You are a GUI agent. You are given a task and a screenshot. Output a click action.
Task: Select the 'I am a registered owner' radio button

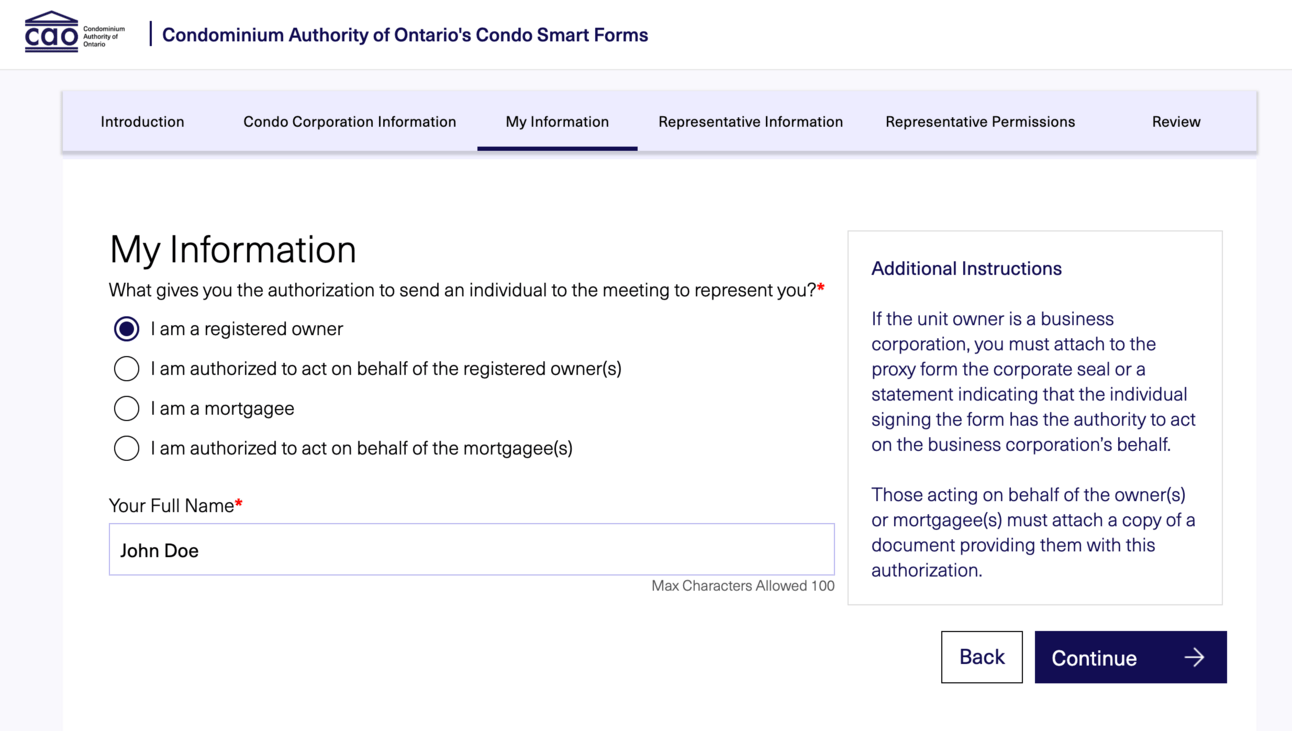(x=126, y=329)
